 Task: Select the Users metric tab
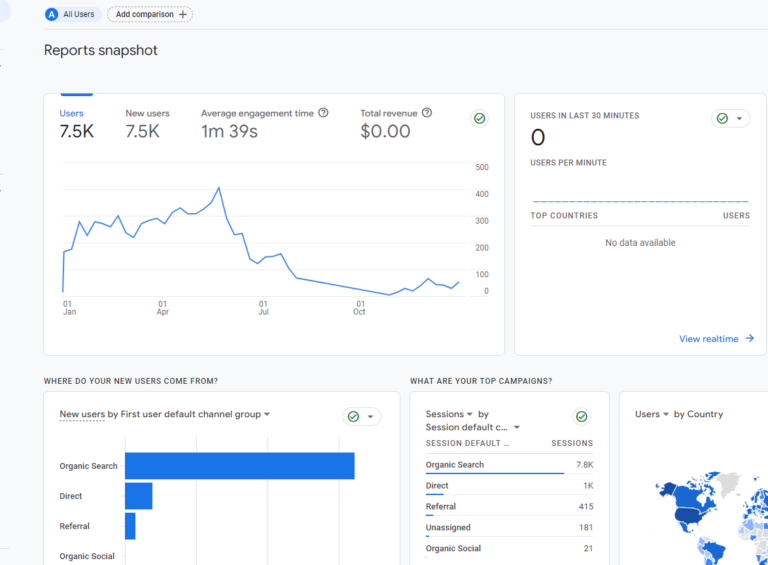[x=76, y=123]
